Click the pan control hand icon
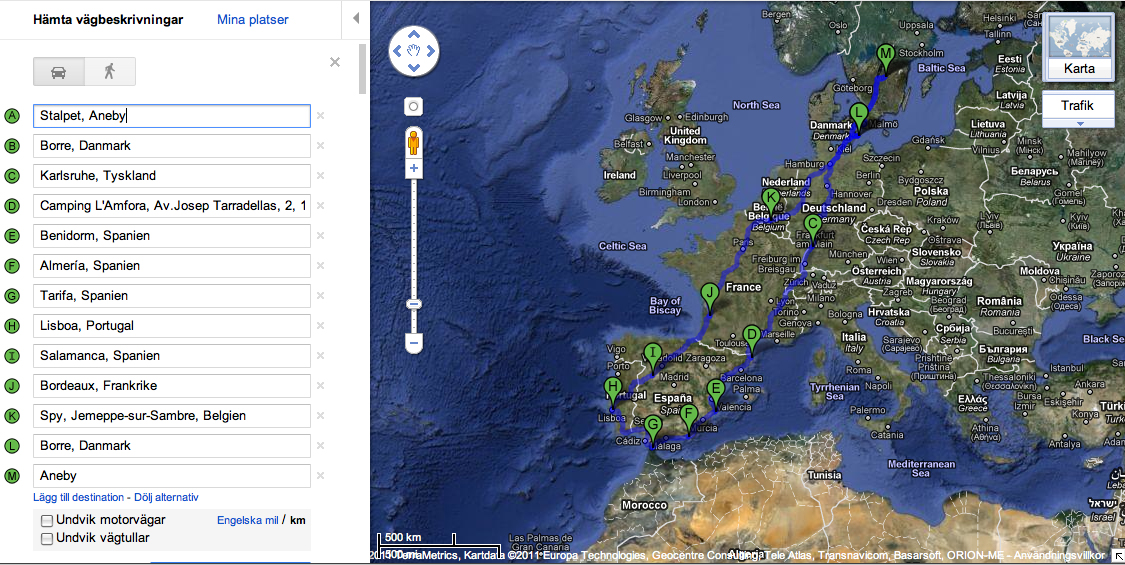Viewport: 1125px width, 565px height. coord(413,50)
